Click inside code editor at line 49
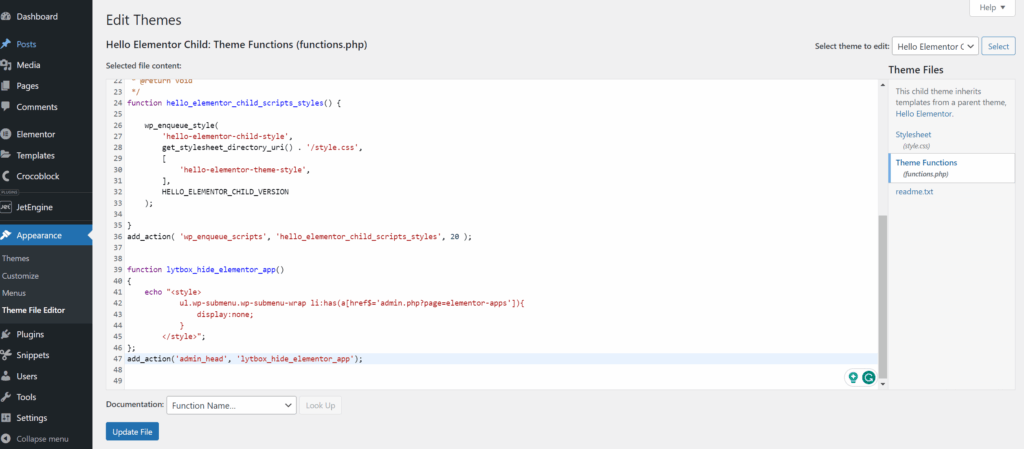The width and height of the screenshot is (1024, 449). pos(503,380)
